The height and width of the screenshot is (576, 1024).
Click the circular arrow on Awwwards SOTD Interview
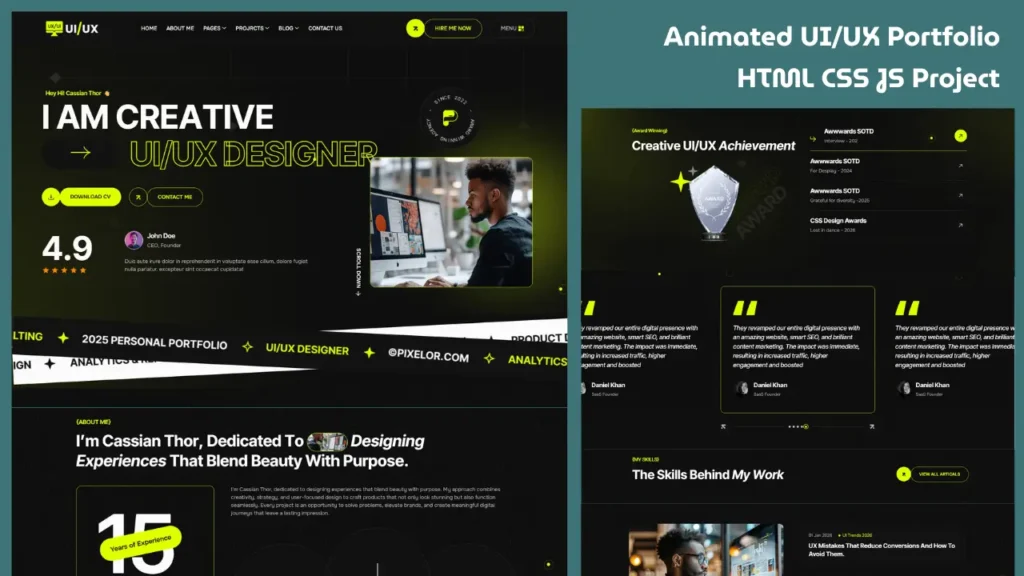click(x=959, y=136)
